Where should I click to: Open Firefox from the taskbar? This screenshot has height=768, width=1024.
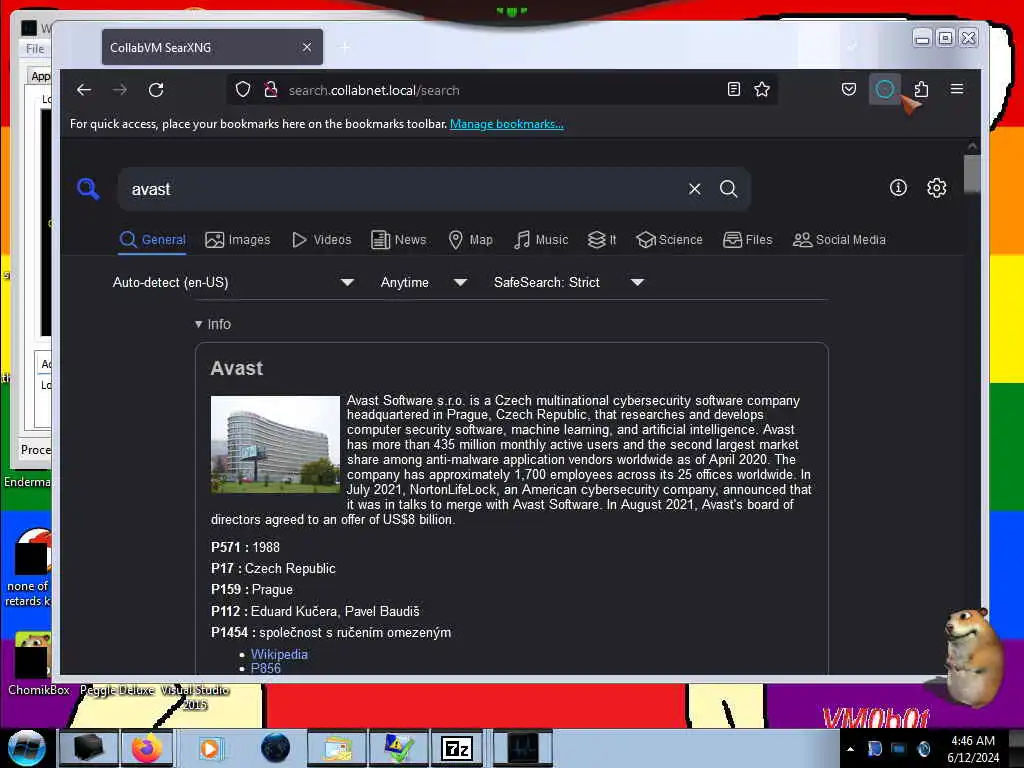coord(147,748)
